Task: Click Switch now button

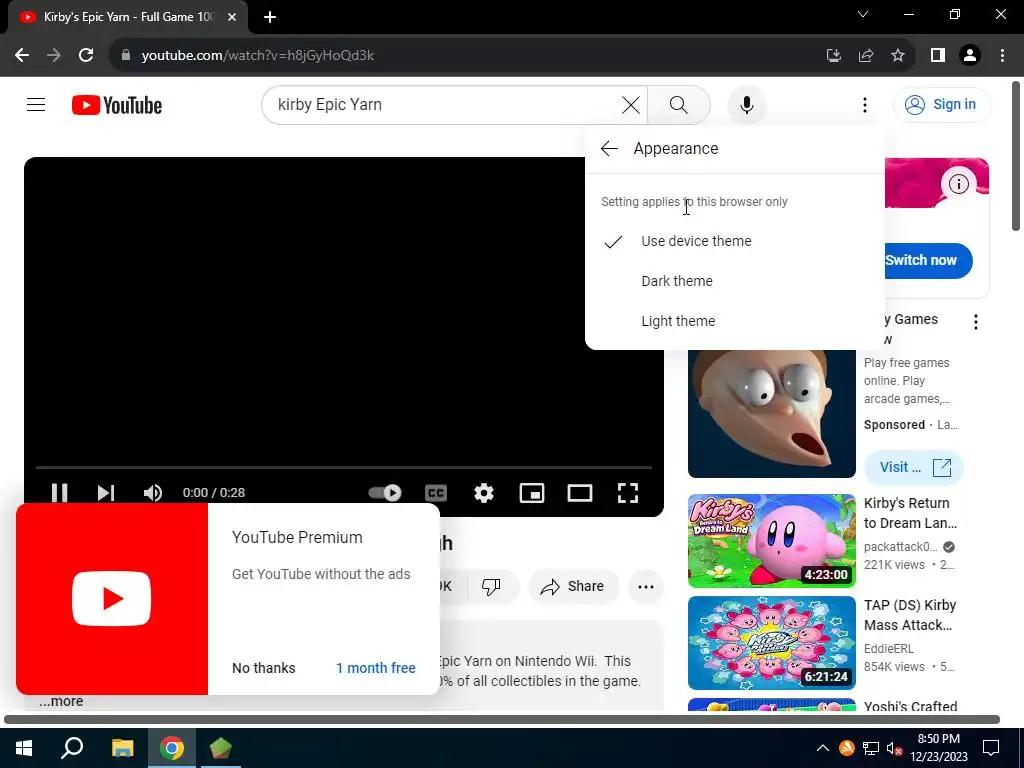Action: (928, 260)
